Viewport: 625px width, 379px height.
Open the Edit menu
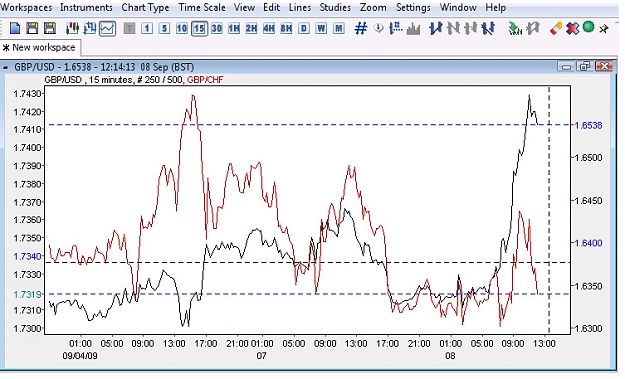pyautogui.click(x=271, y=8)
